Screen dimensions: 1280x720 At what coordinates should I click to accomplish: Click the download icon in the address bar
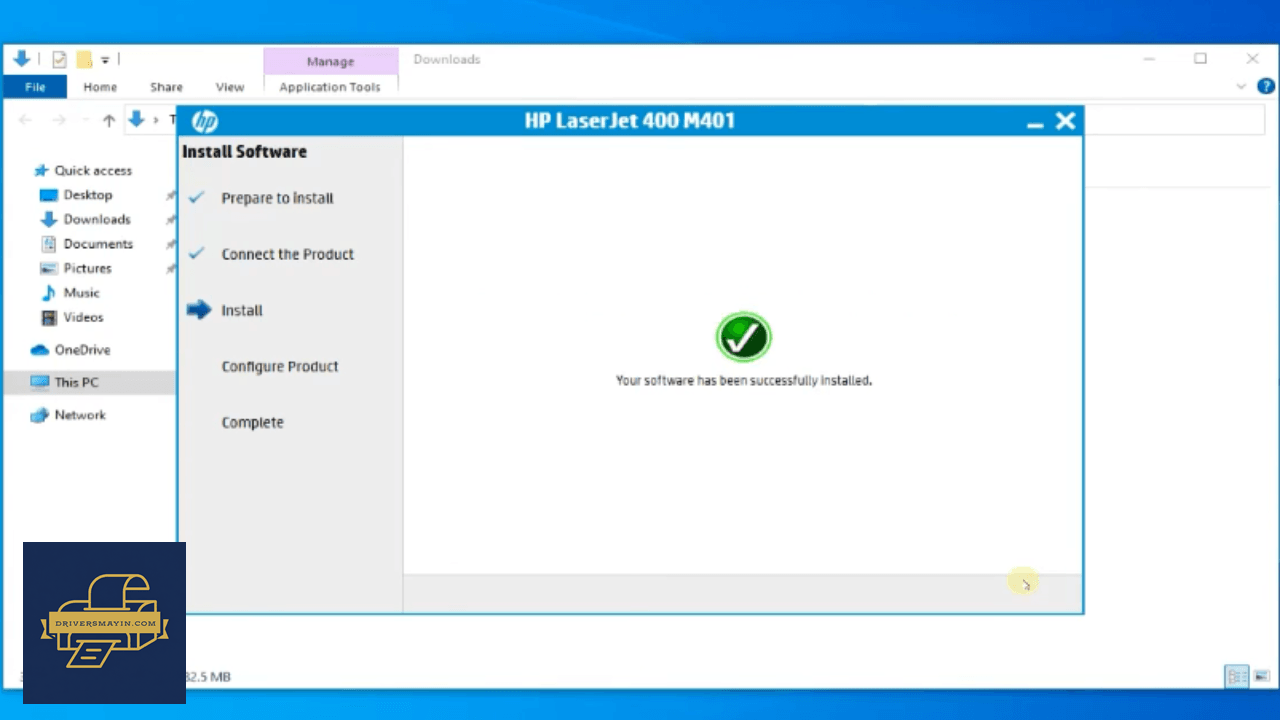(137, 121)
